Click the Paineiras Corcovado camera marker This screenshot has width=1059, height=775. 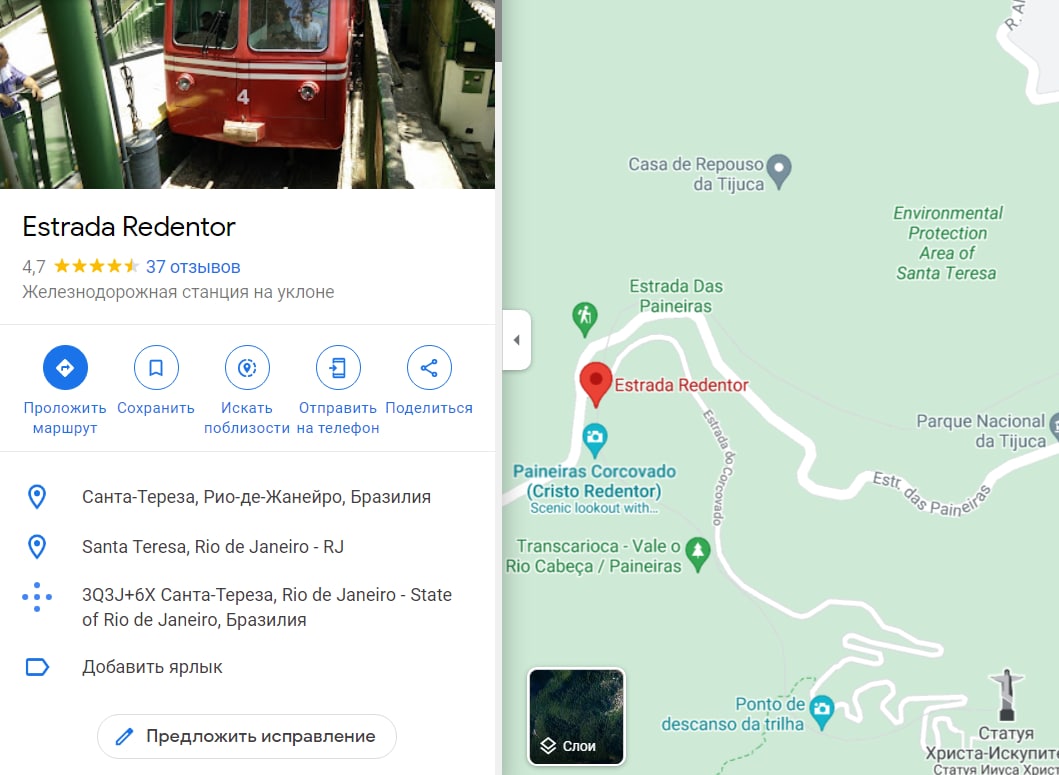594,440
